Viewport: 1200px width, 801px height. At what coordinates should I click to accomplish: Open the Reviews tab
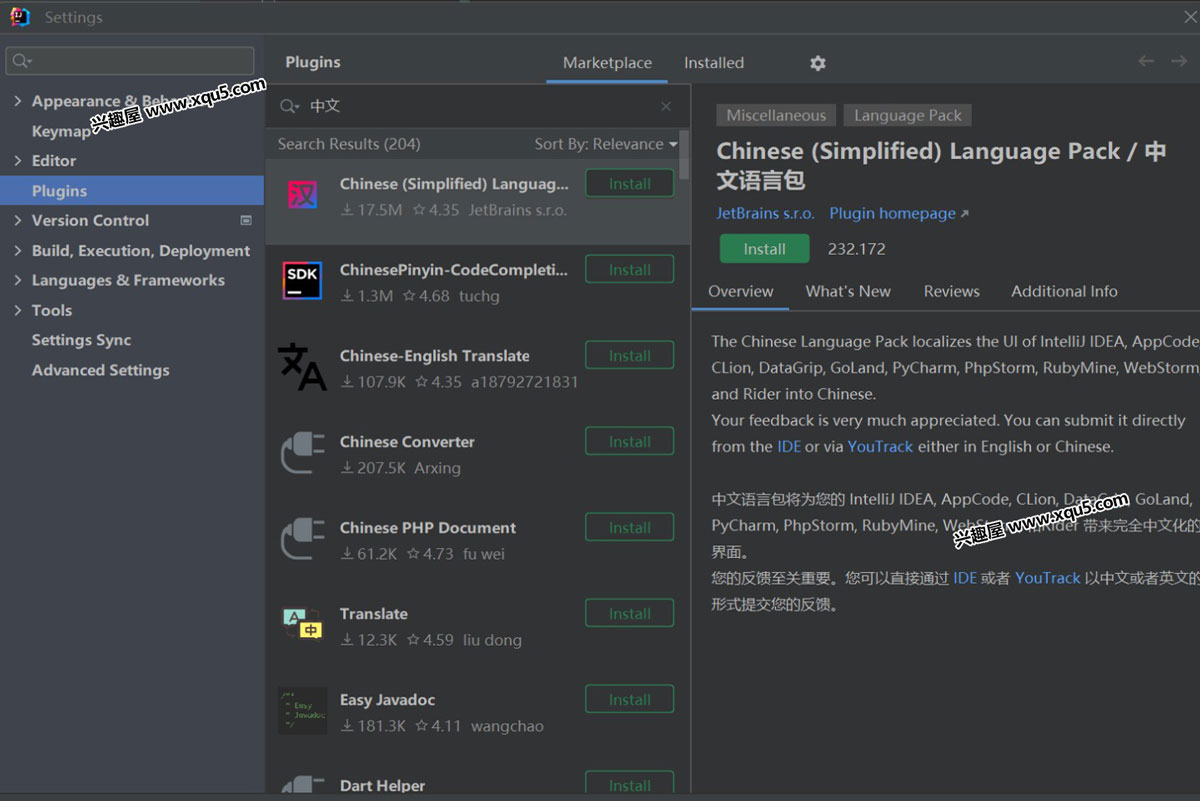952,291
